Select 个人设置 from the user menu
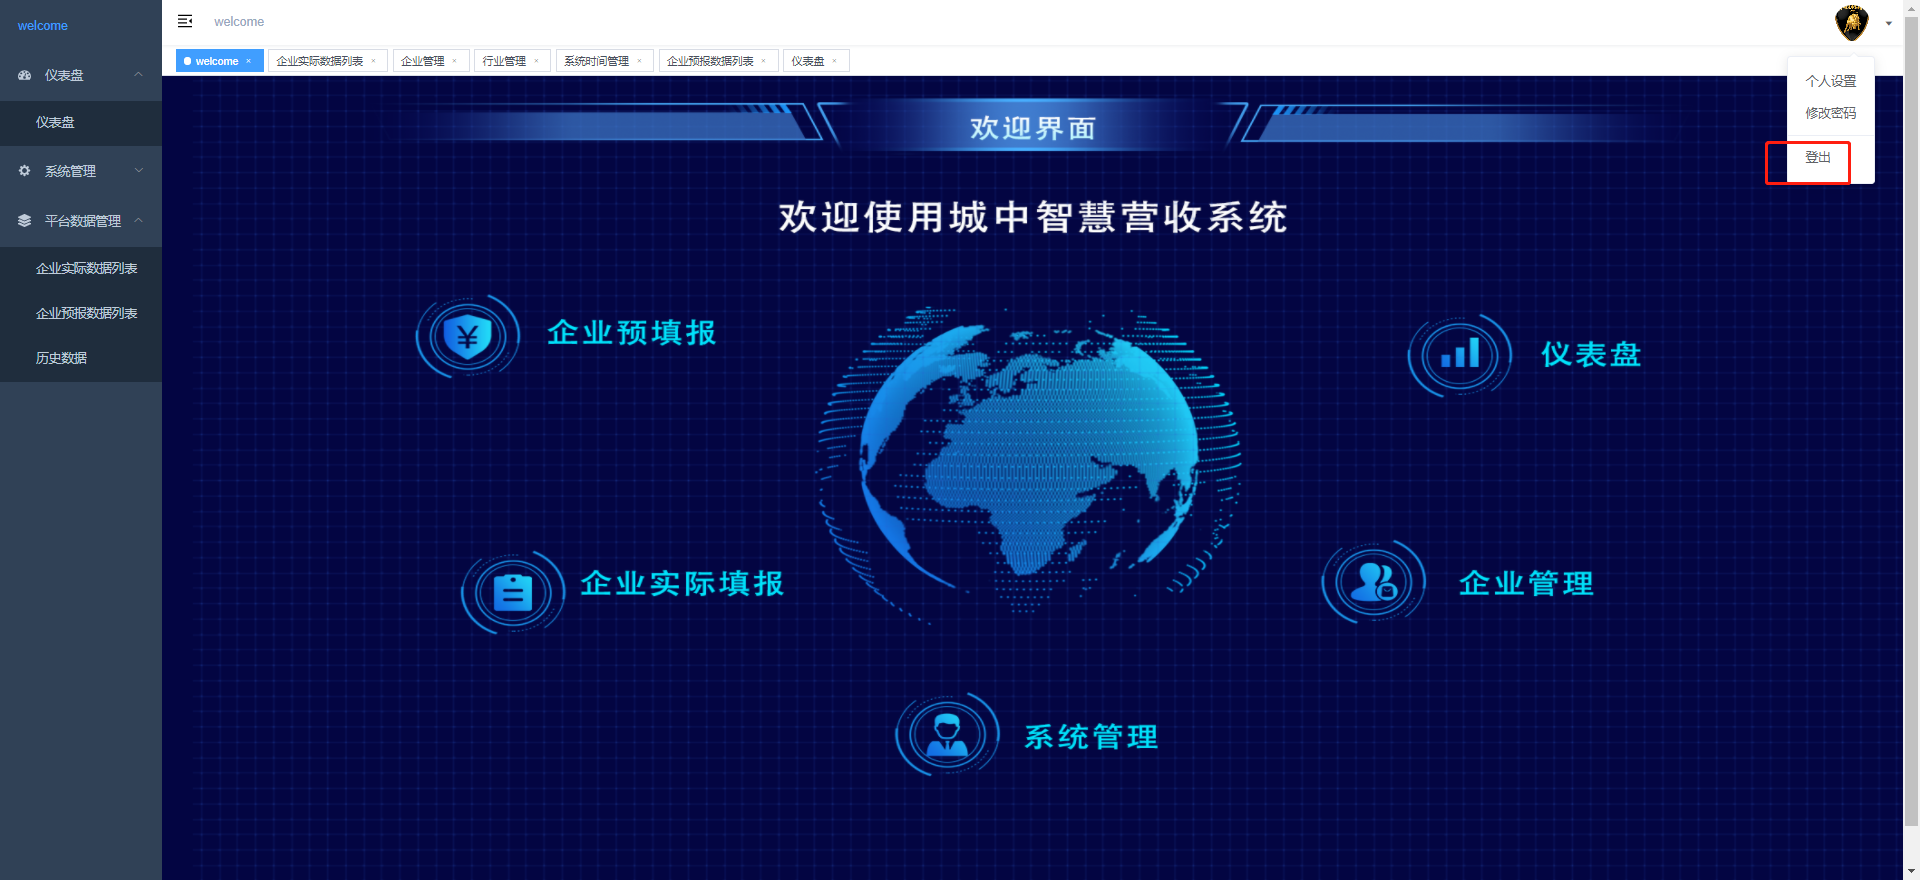 coord(1831,81)
